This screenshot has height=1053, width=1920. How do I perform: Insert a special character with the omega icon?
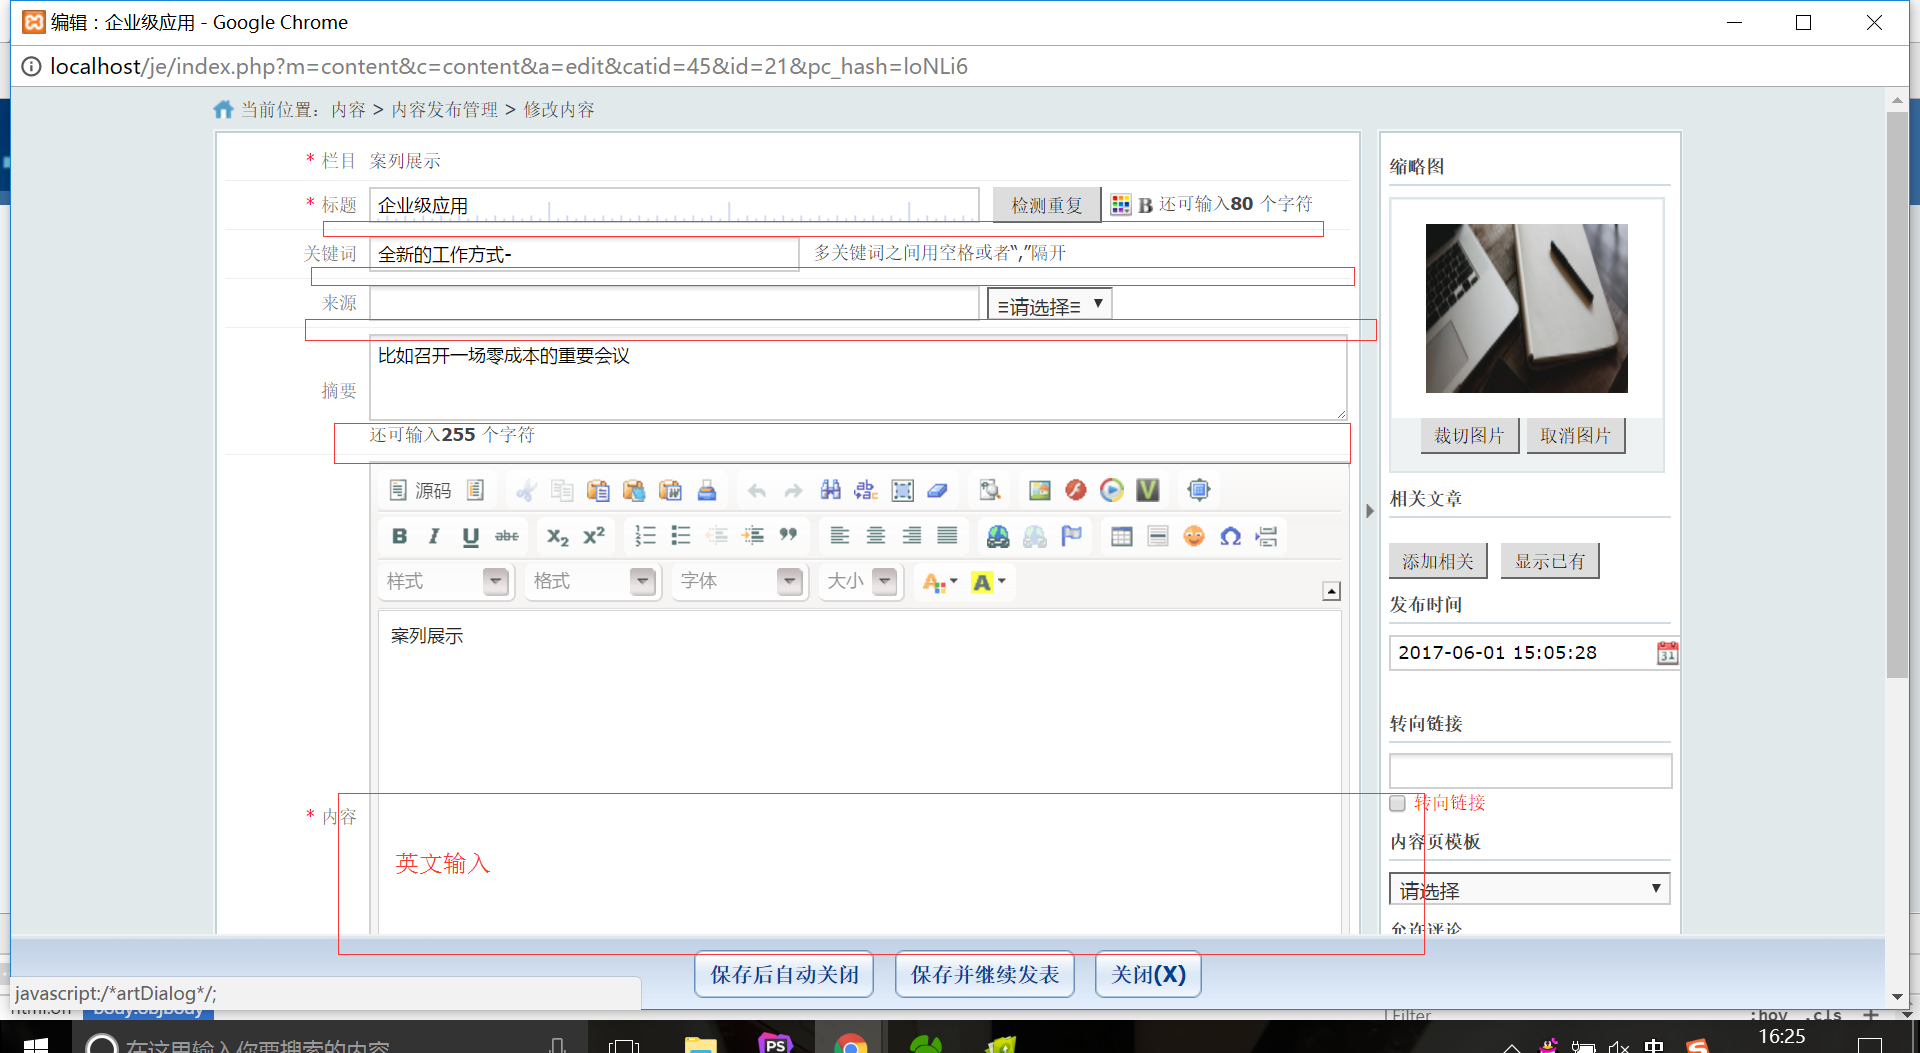click(1230, 536)
